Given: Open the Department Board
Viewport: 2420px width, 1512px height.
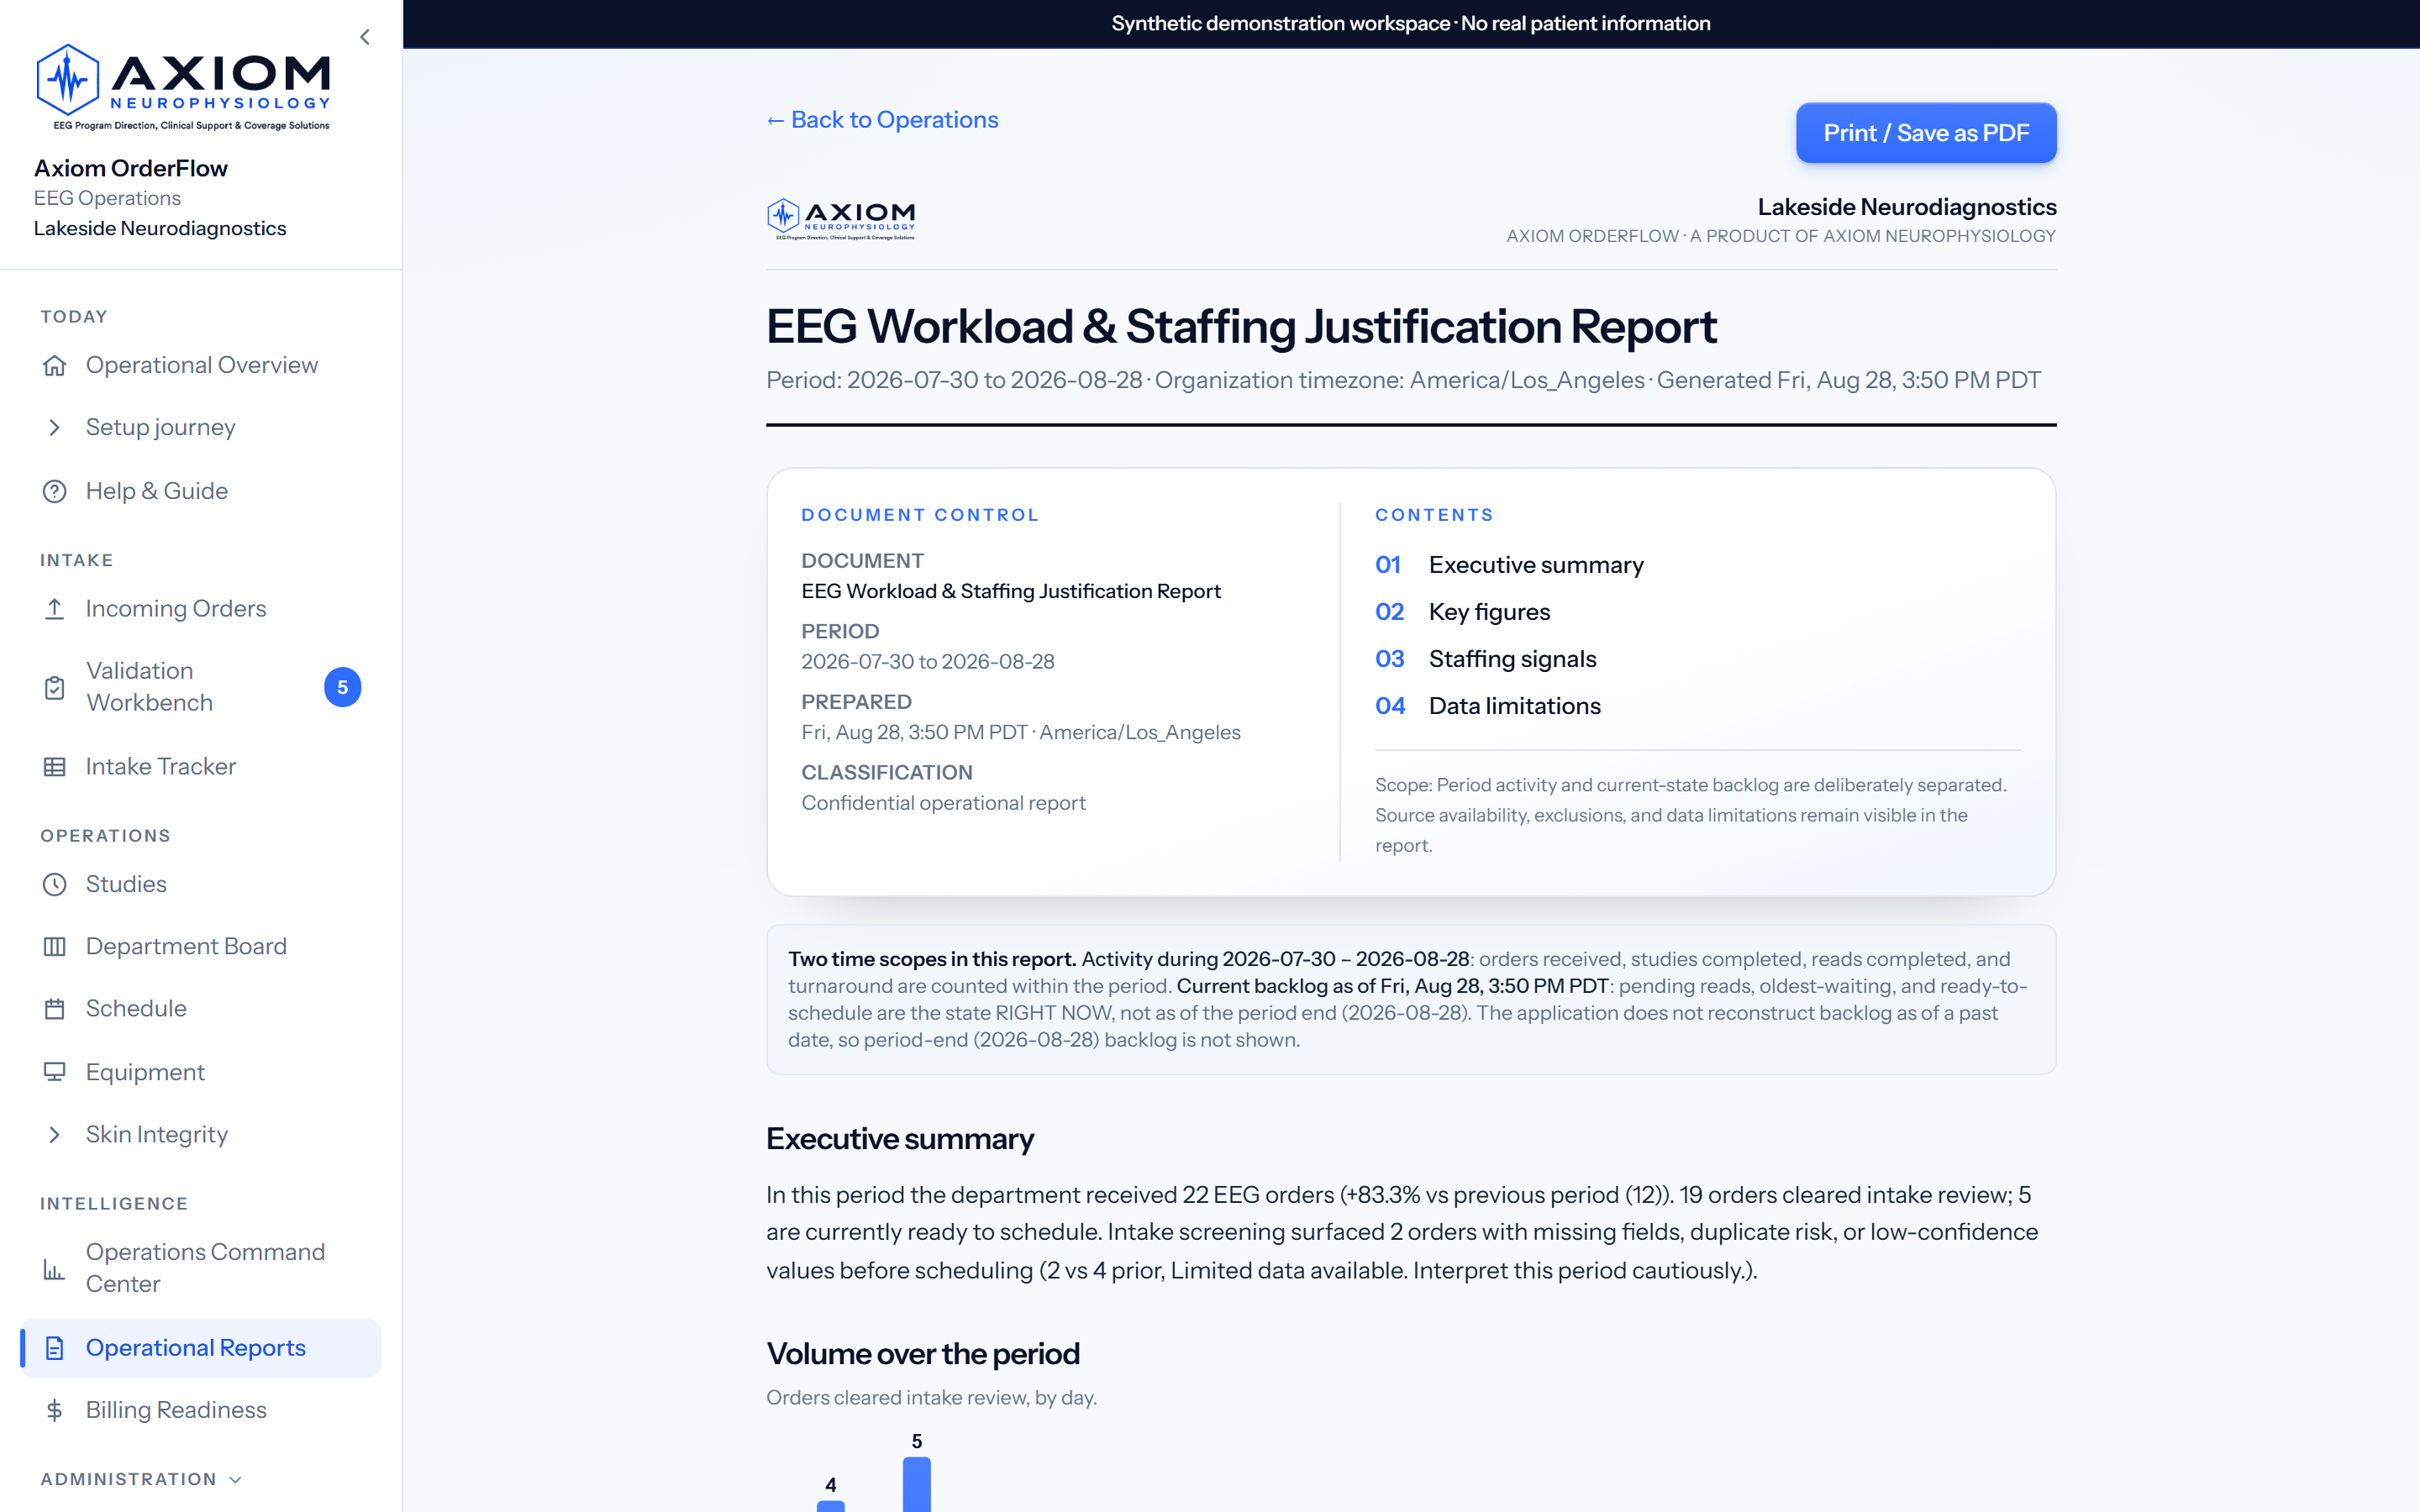Looking at the screenshot, I should click(x=201, y=946).
